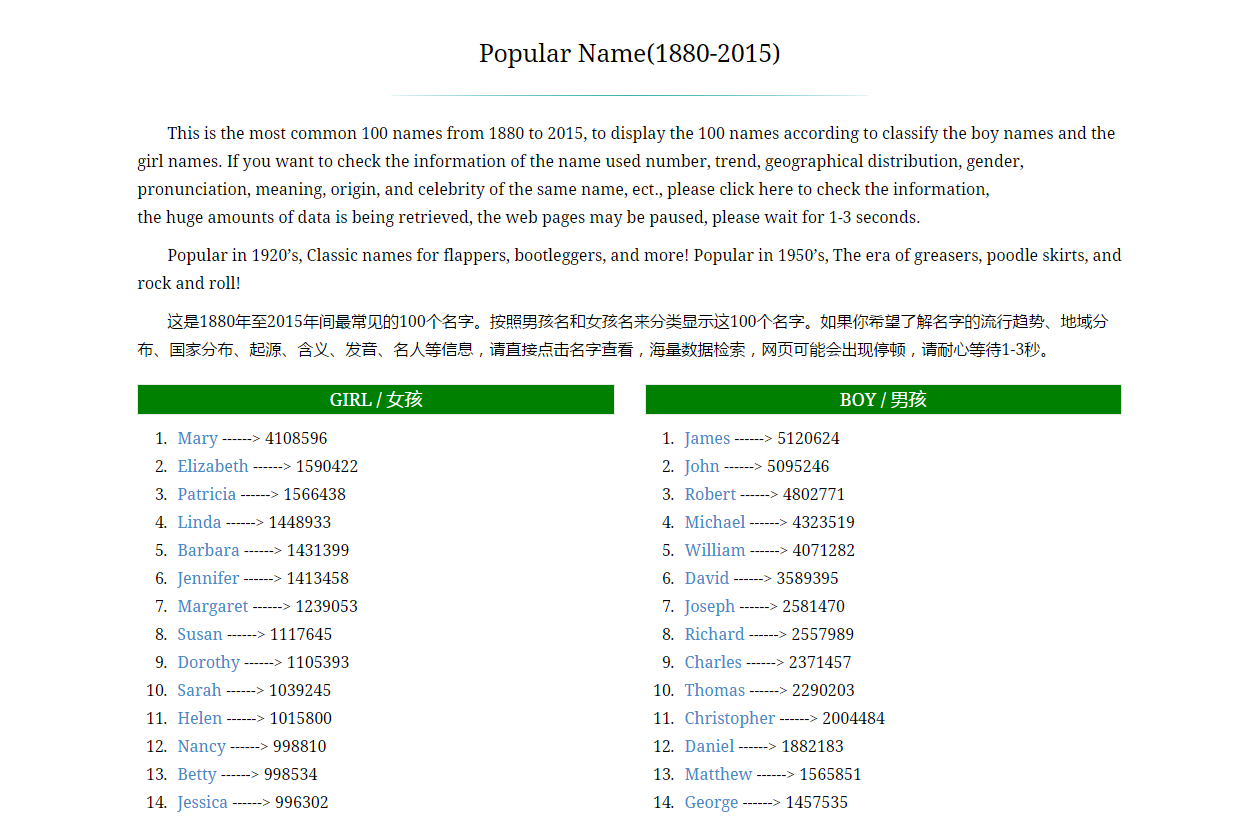Image resolution: width=1258 pixels, height=816 pixels.
Task: Click the Elizabeth name link
Action: coord(213,466)
